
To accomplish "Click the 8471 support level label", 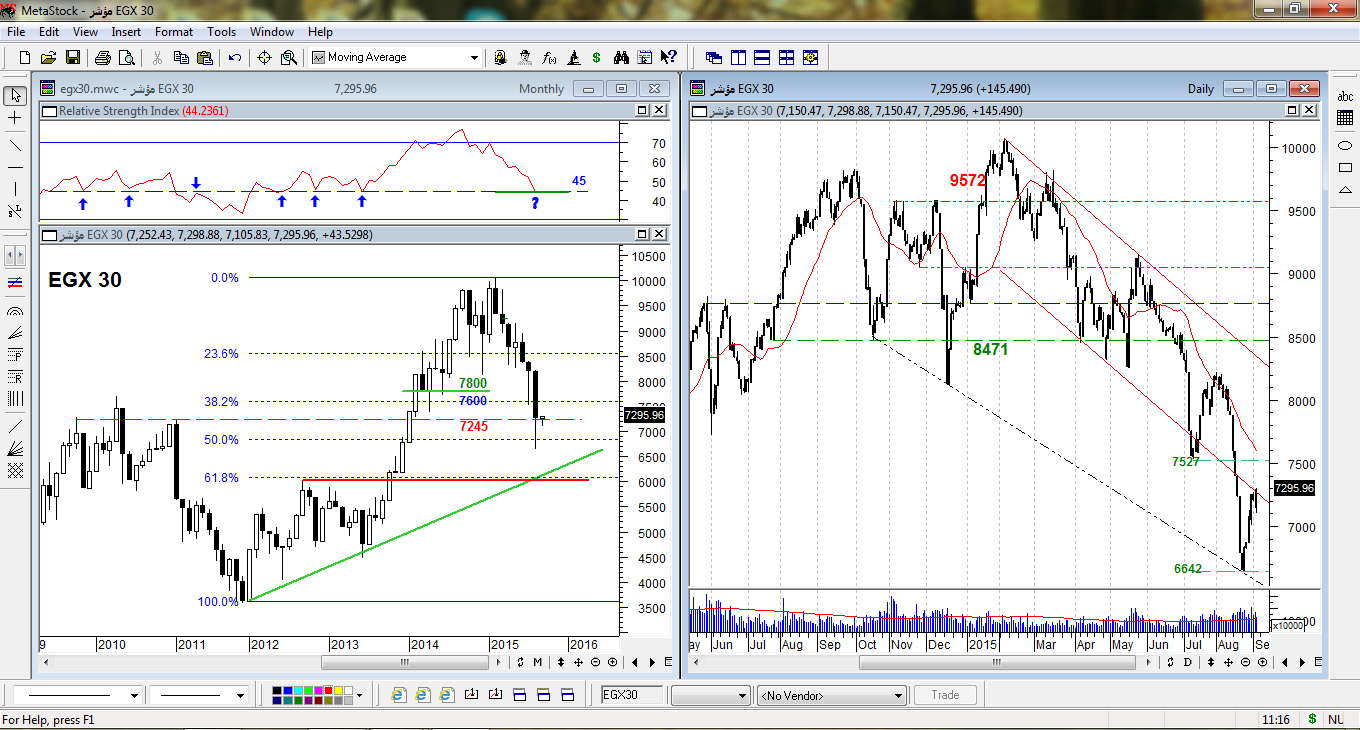I will (990, 349).
